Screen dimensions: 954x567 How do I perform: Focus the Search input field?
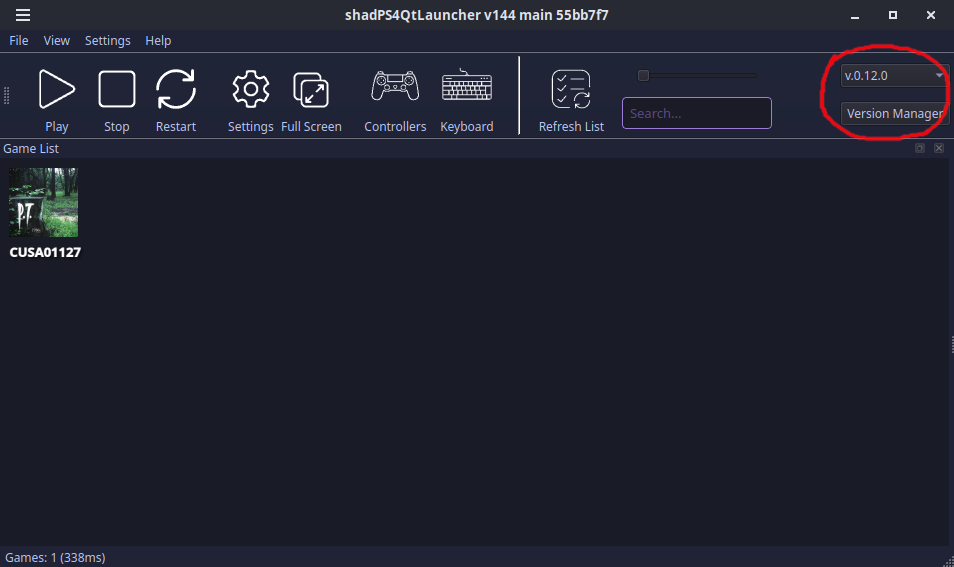697,113
